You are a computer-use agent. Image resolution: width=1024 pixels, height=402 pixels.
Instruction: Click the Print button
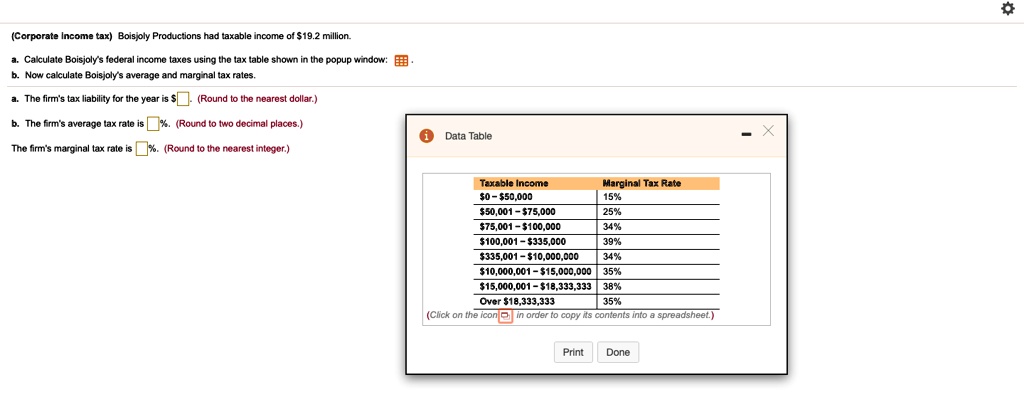click(x=573, y=352)
